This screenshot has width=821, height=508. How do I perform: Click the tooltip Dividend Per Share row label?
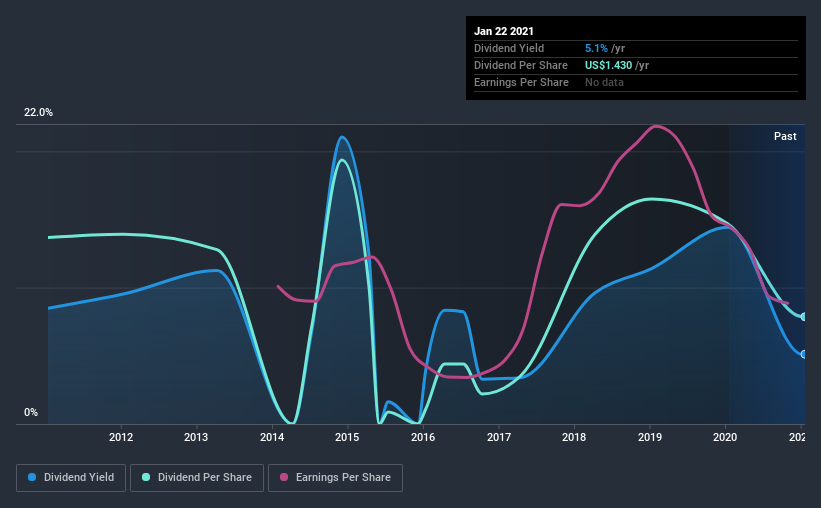tap(520, 65)
